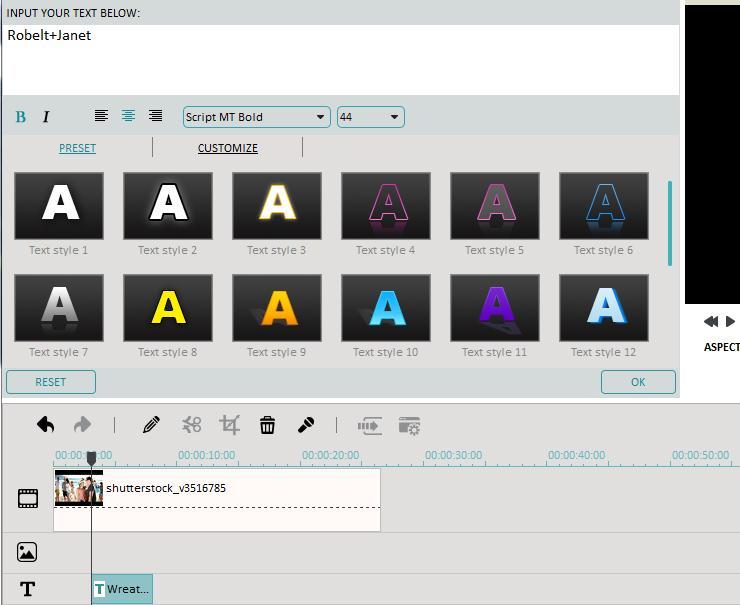Open the export settings gear icon

409,426
